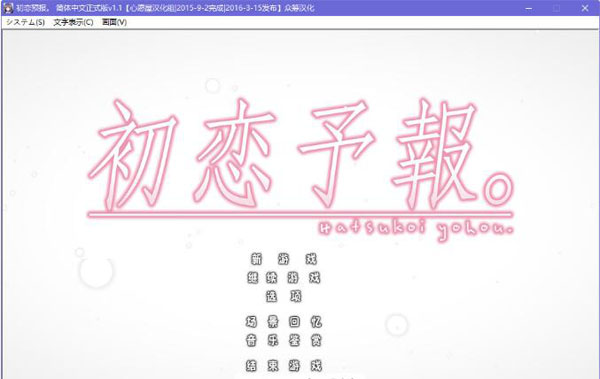Click the game icon in the title bar
This screenshot has width=600, height=379.
[8, 8]
